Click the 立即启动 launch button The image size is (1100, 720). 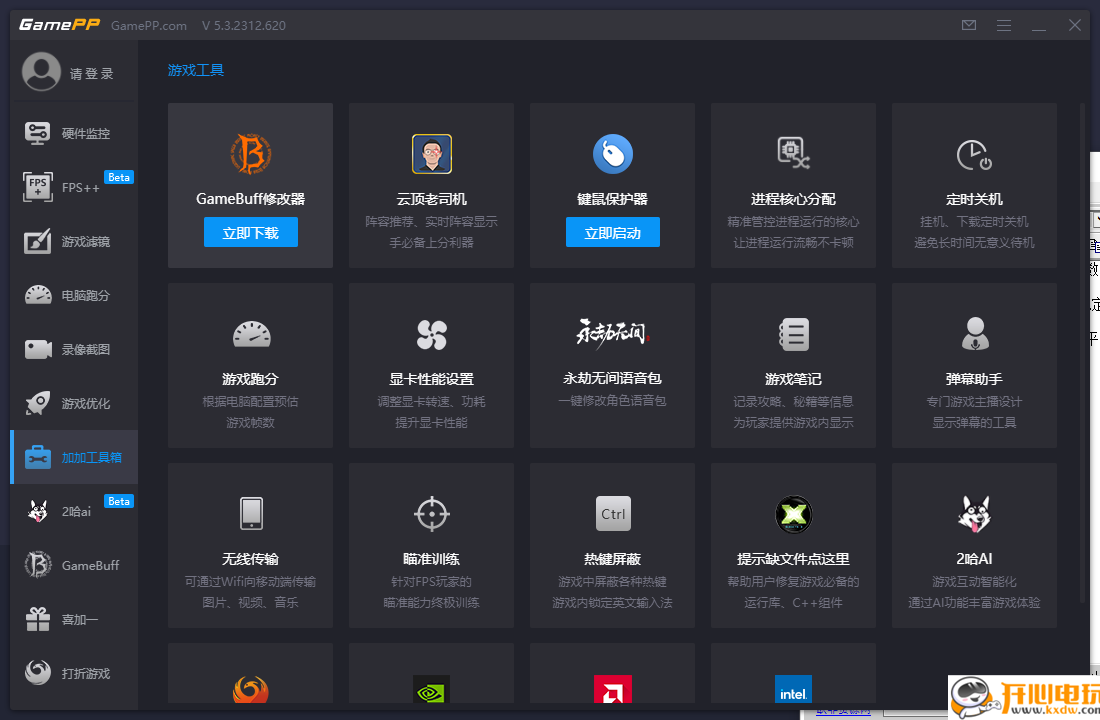click(x=612, y=232)
